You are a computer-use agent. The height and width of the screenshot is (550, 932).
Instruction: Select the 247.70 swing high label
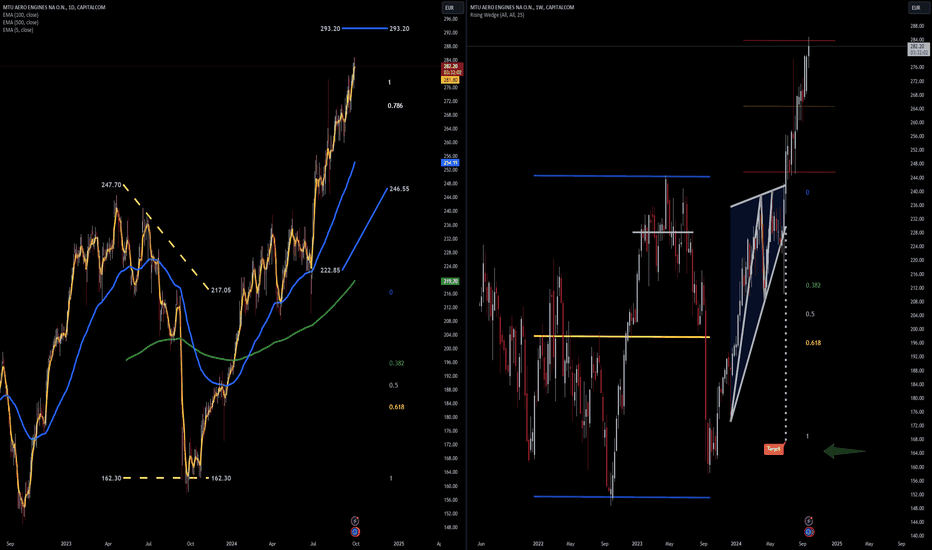111,185
